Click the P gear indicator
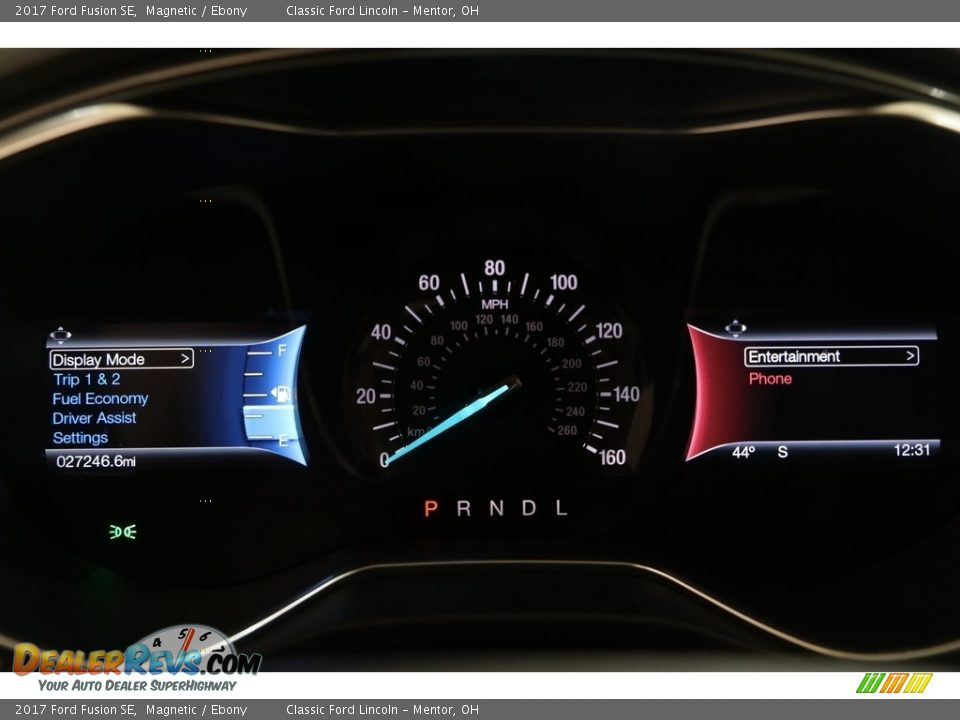 click(x=431, y=509)
